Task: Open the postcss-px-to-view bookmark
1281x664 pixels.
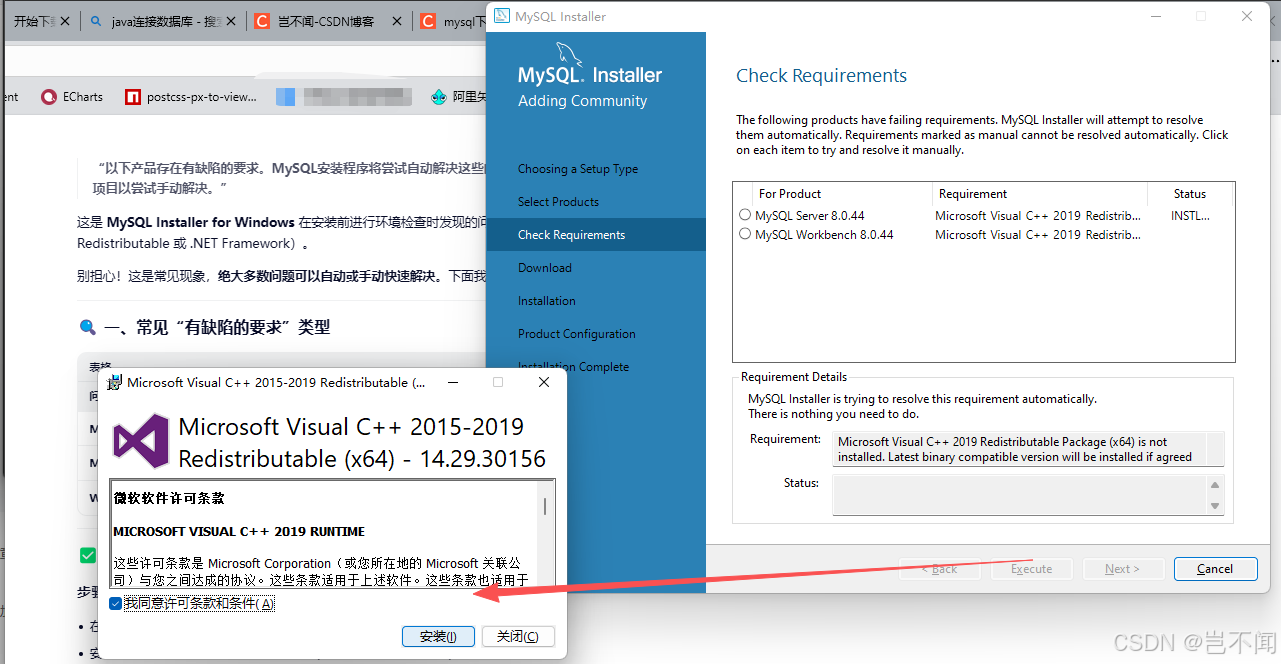Action: [191, 97]
